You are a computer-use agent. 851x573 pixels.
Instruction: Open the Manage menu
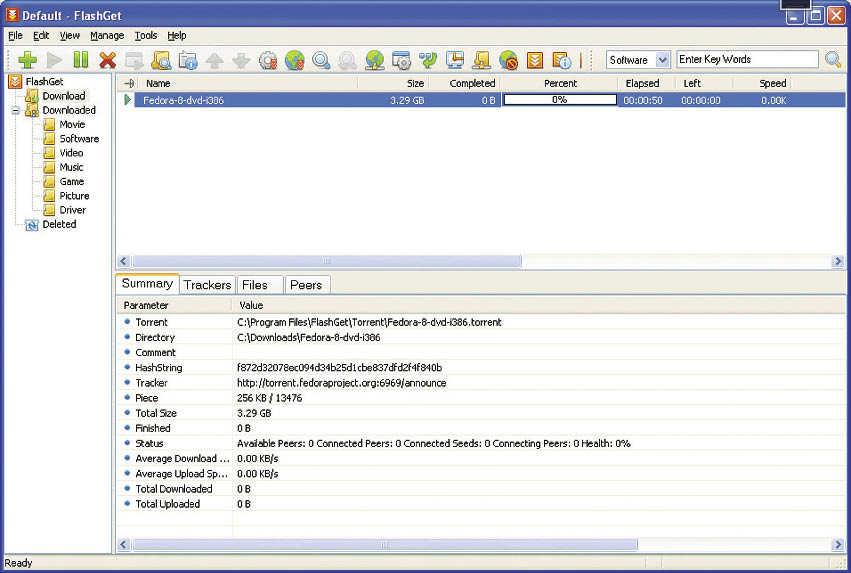107,35
